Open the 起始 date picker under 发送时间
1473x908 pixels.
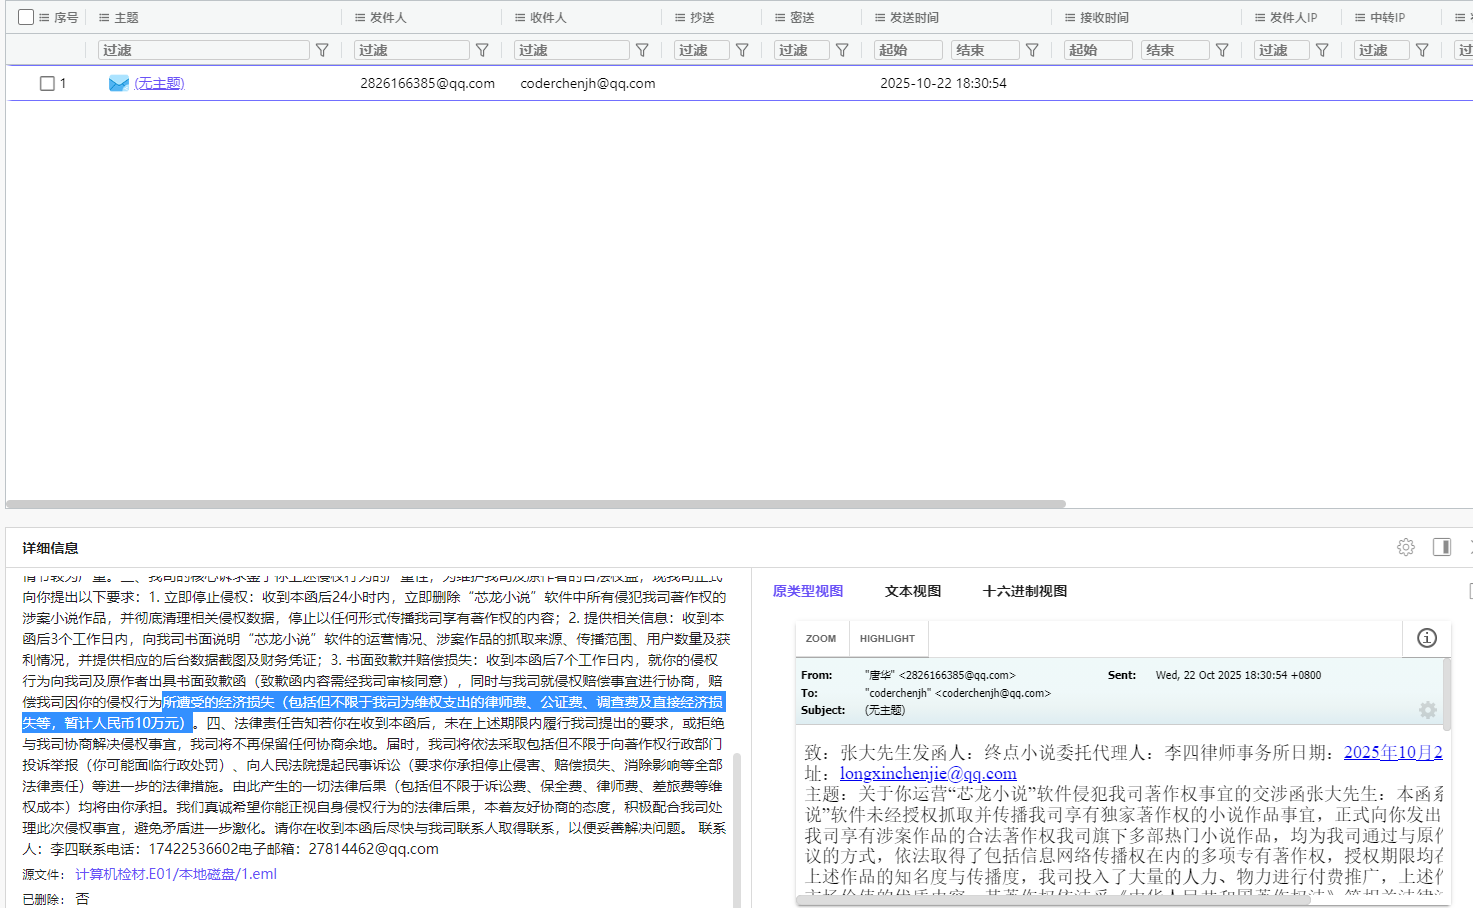click(x=908, y=49)
